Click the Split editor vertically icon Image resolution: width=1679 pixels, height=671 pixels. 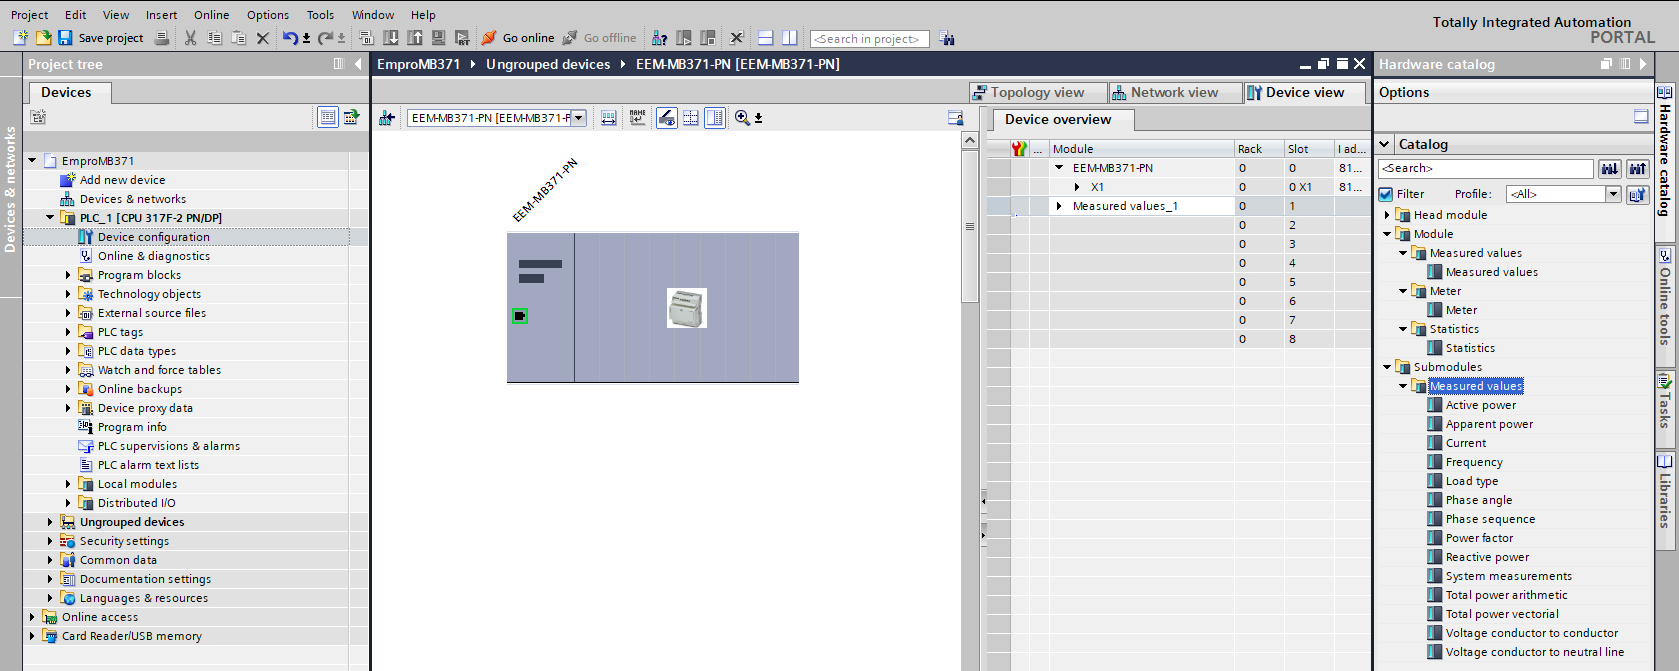[x=789, y=38]
